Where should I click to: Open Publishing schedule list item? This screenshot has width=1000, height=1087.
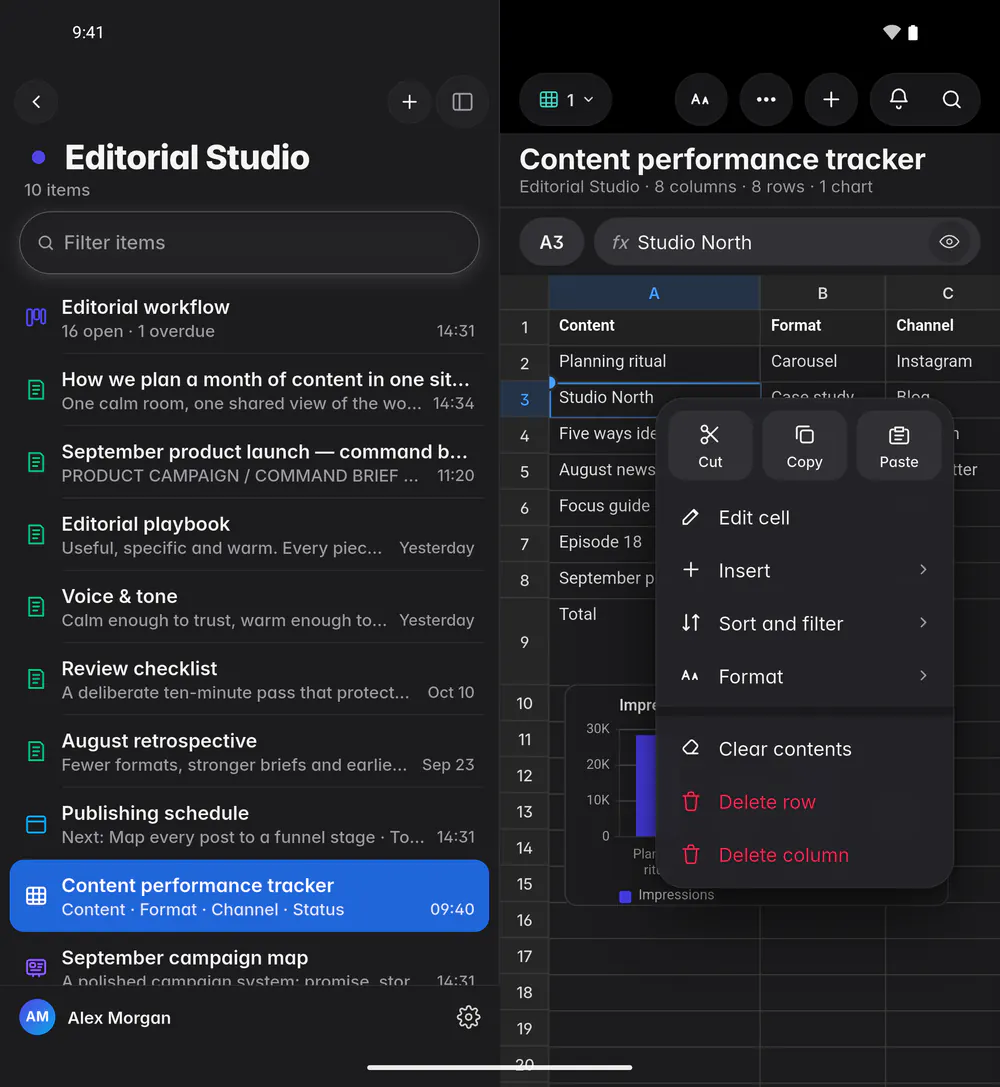click(249, 824)
